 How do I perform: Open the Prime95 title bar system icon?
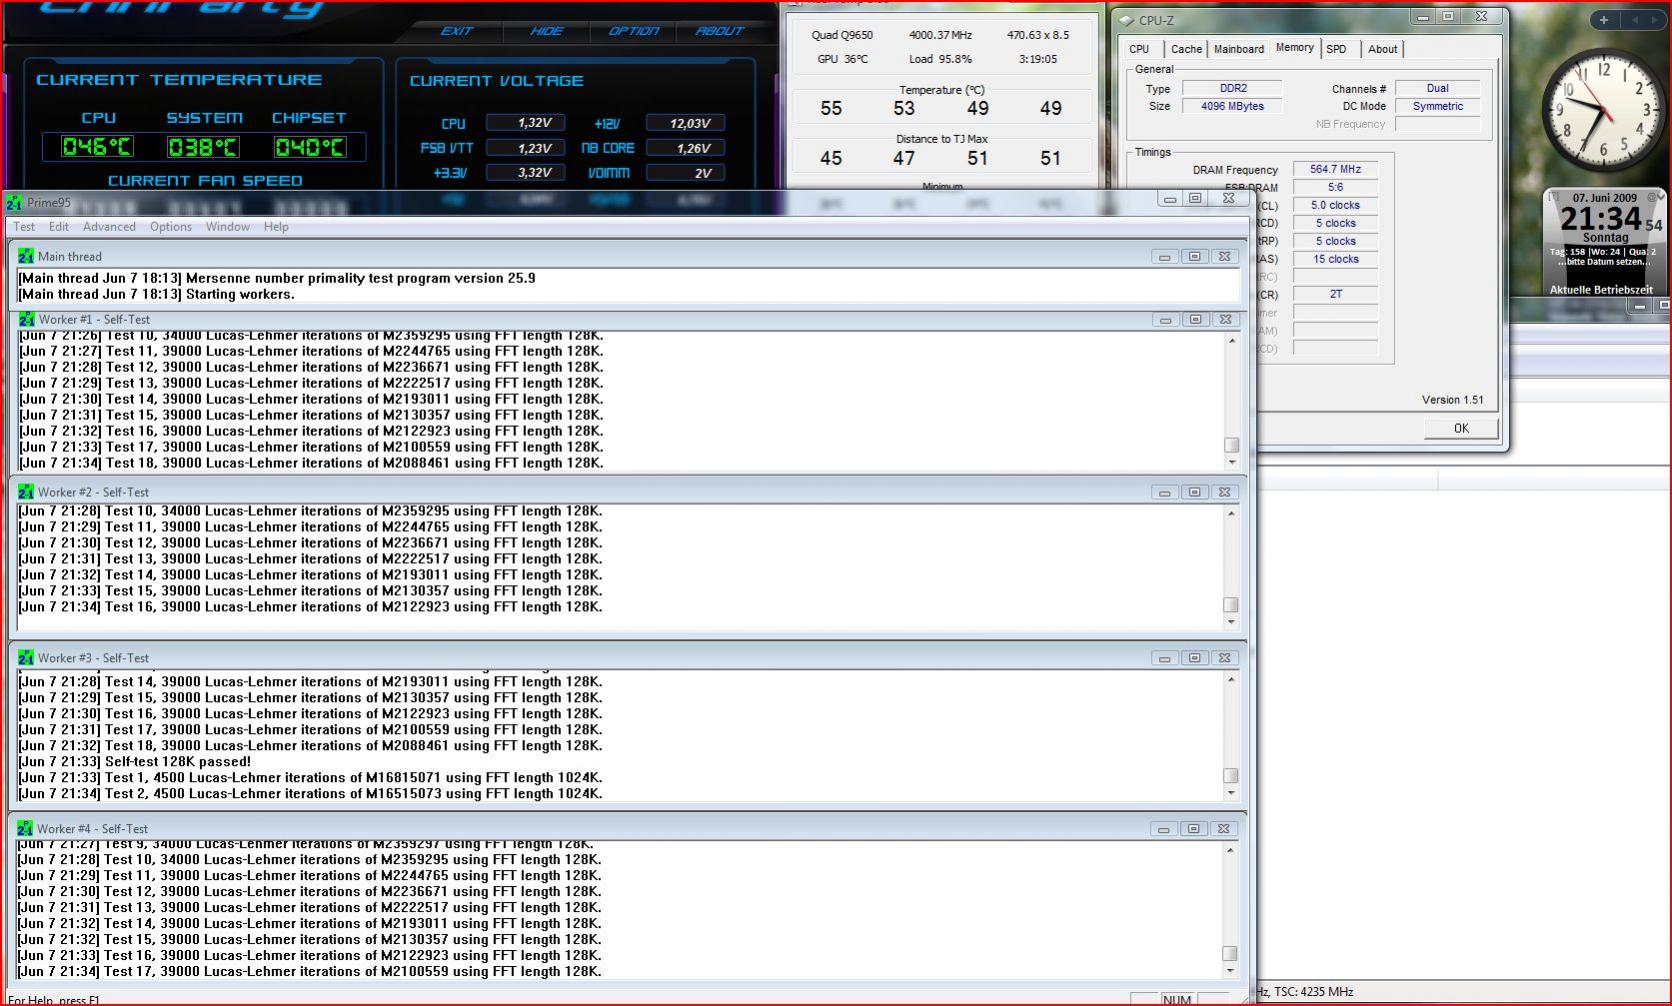coord(14,203)
